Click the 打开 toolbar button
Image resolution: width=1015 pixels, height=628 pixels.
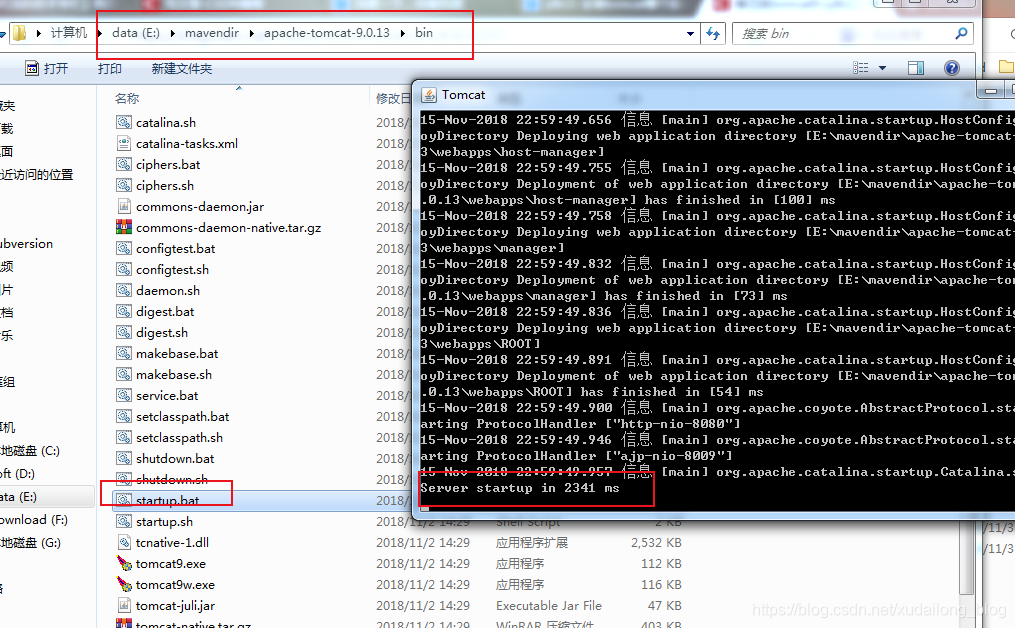(x=47, y=68)
